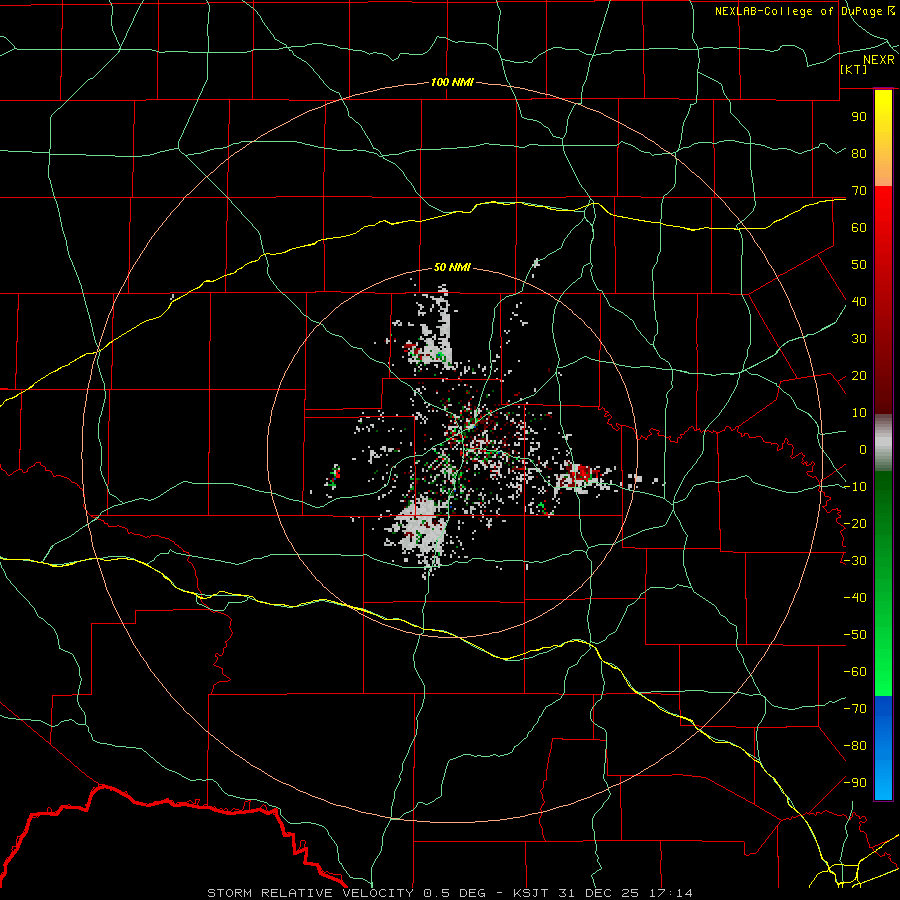Screen dimensions: 900x900
Task: Click the -10 value on the velocity scale
Action: (855, 487)
